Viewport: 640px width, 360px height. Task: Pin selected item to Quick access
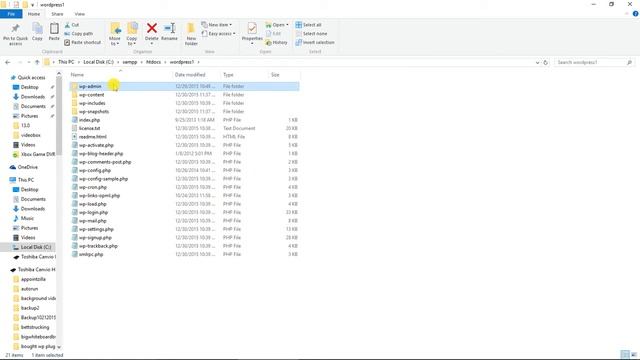[x=16, y=34]
